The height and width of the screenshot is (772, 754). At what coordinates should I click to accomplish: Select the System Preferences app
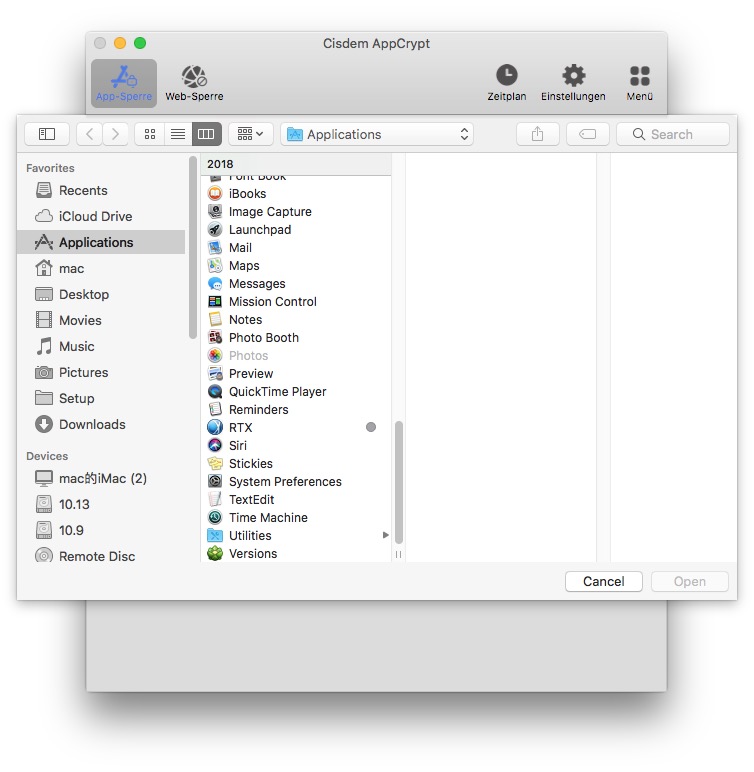[296, 481]
